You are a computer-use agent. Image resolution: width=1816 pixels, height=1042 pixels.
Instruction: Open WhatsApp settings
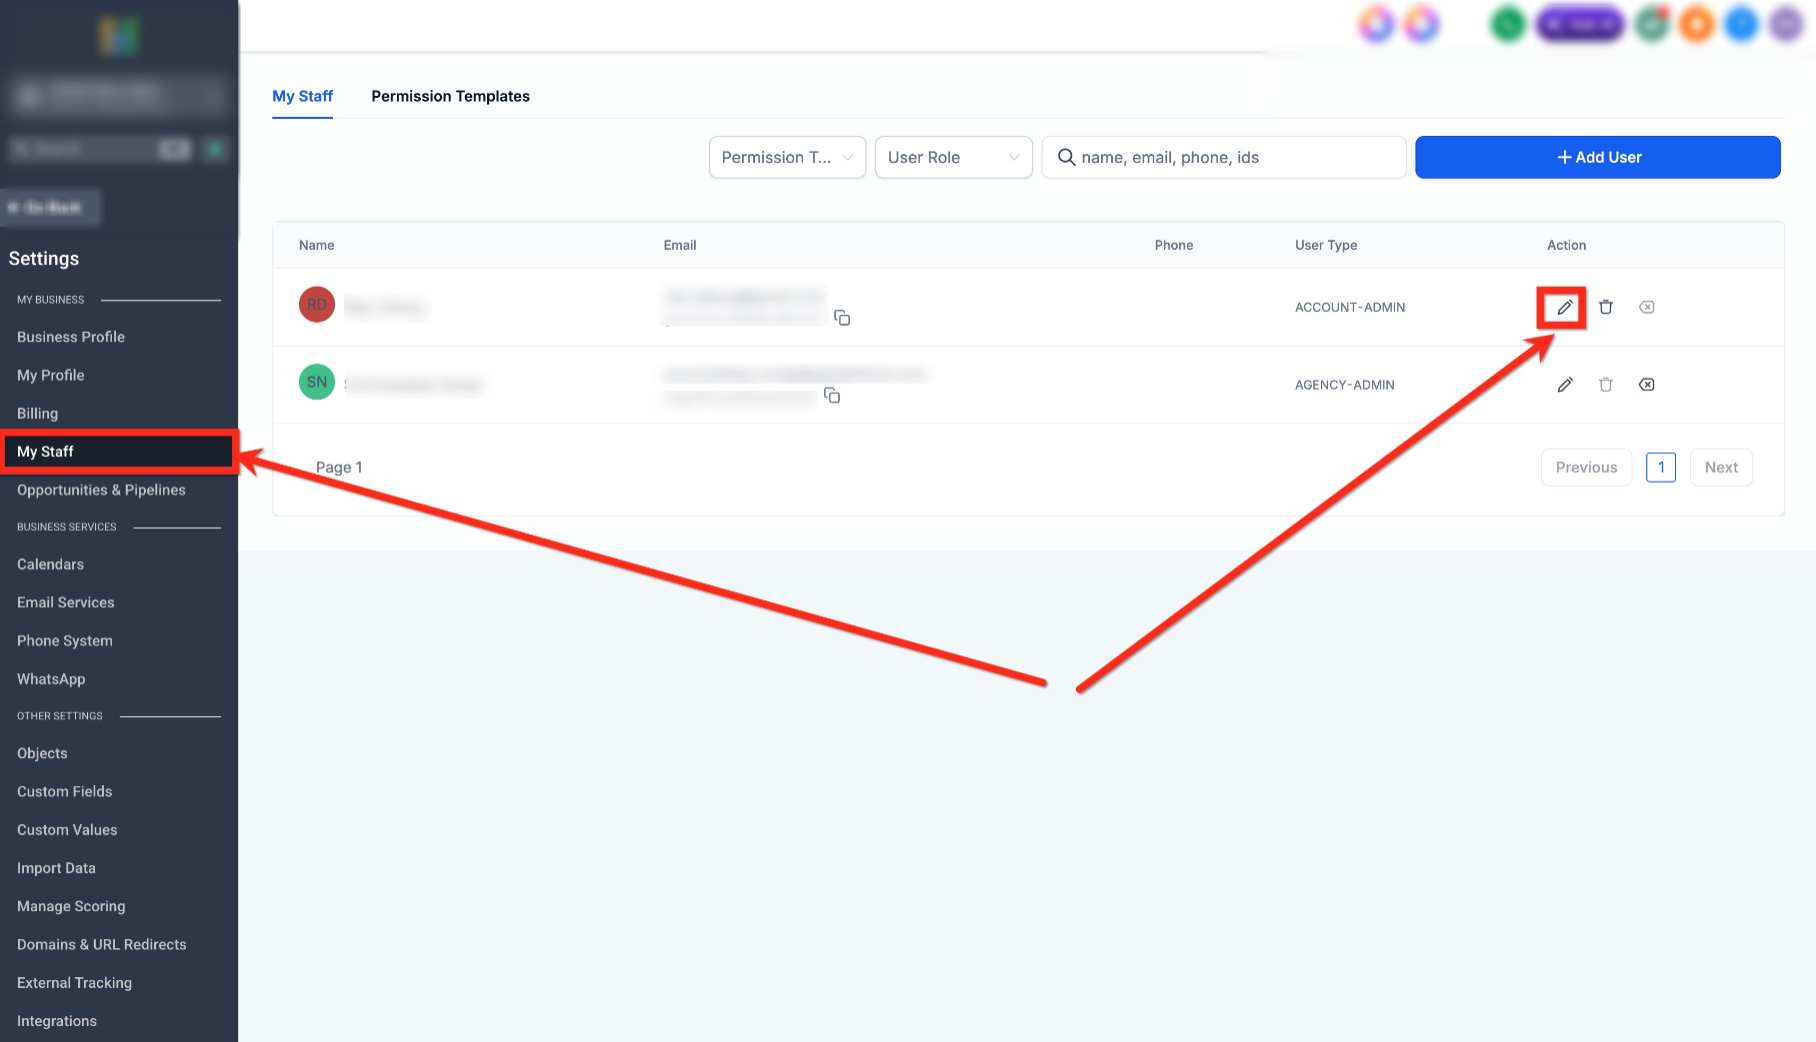pos(51,679)
